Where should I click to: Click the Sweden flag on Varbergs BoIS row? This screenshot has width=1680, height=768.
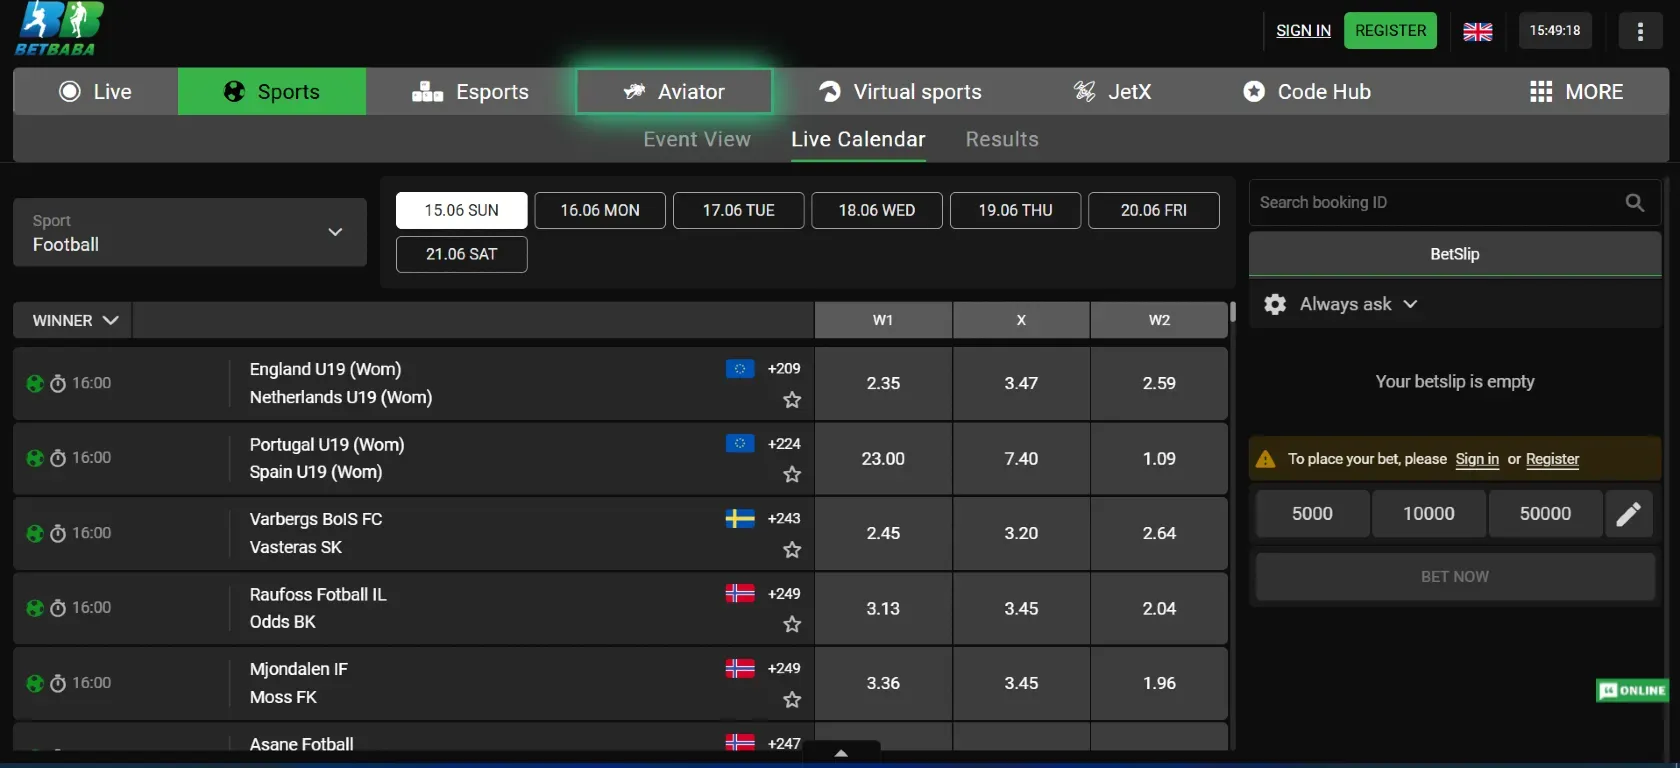coord(740,518)
